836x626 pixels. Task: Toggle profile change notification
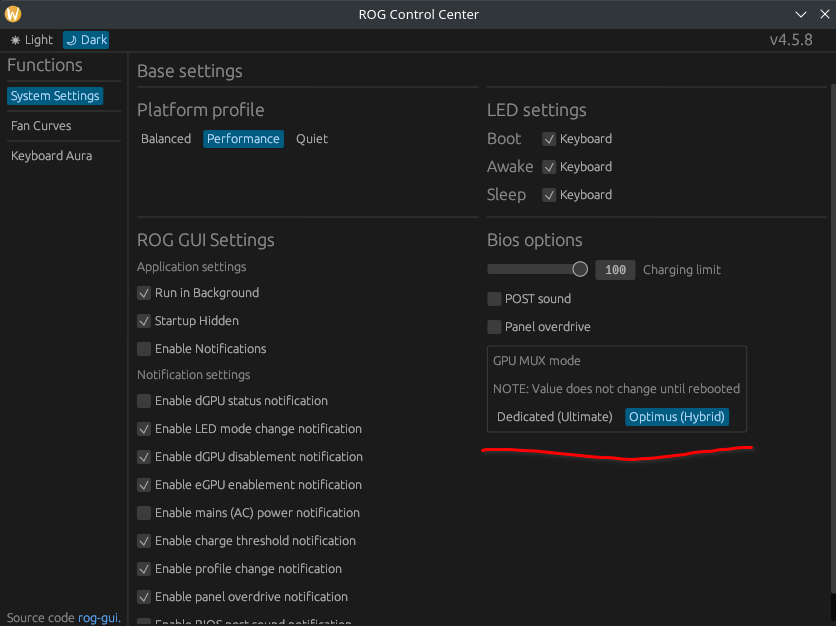click(144, 569)
